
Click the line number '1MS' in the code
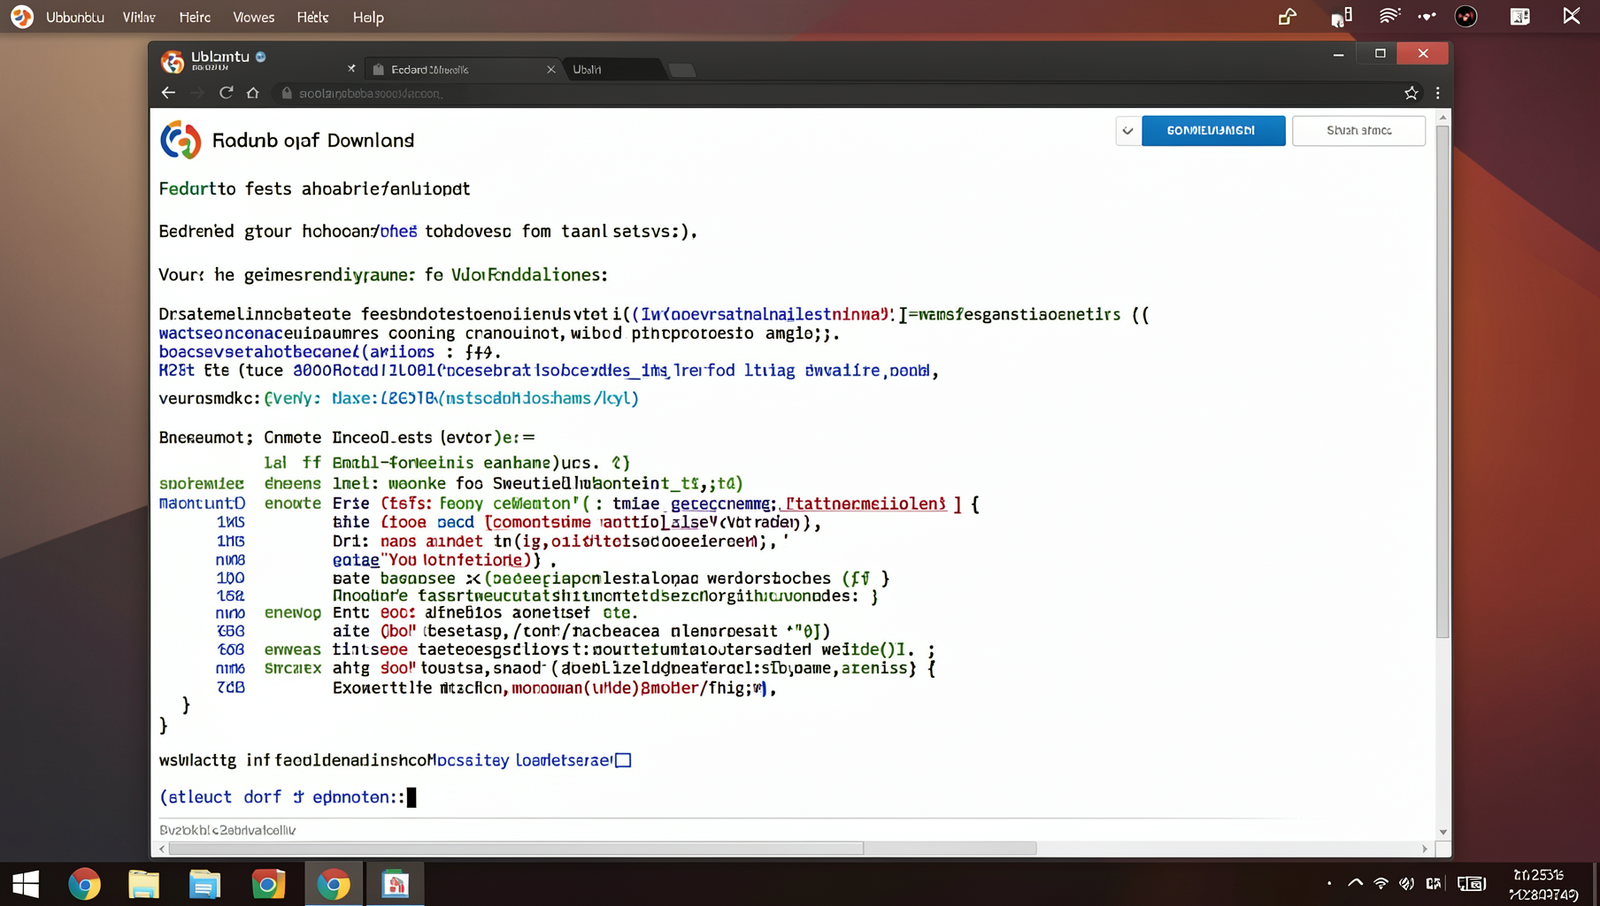[231, 522]
